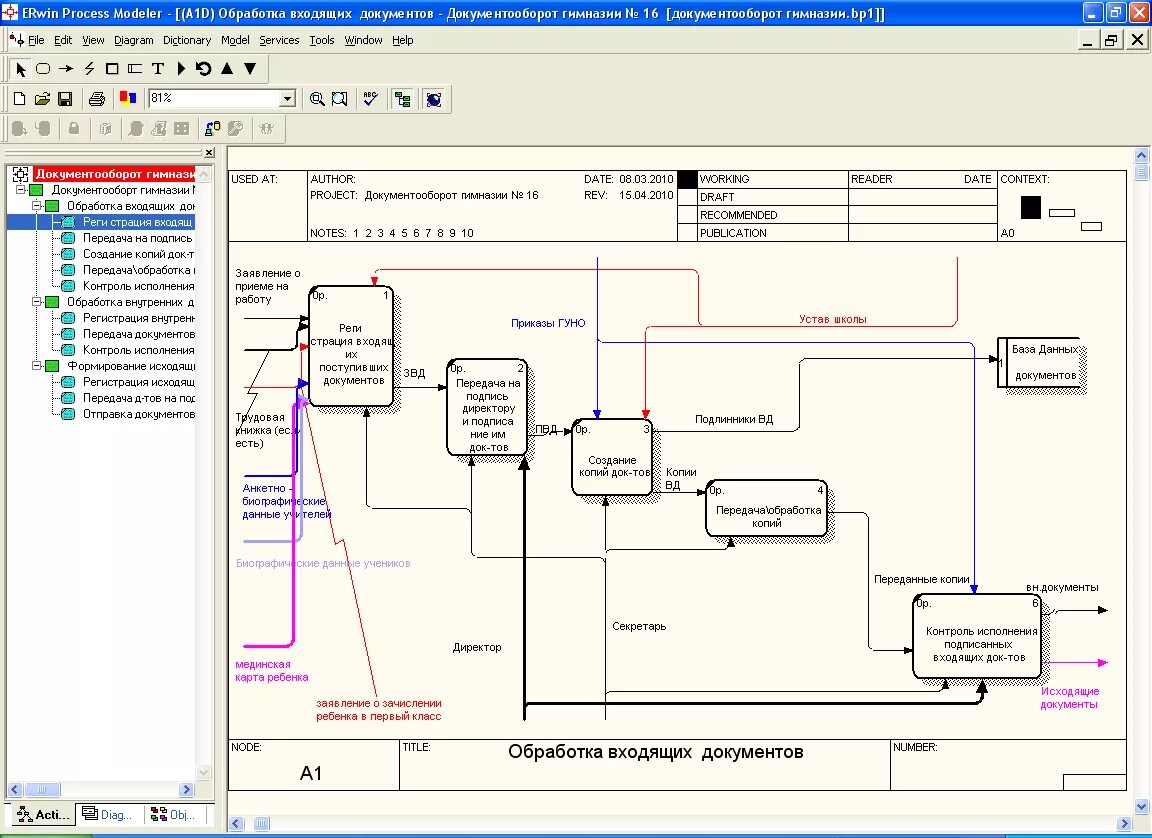Click the go-to-parent-diagram triangle button

pyautogui.click(x=229, y=69)
